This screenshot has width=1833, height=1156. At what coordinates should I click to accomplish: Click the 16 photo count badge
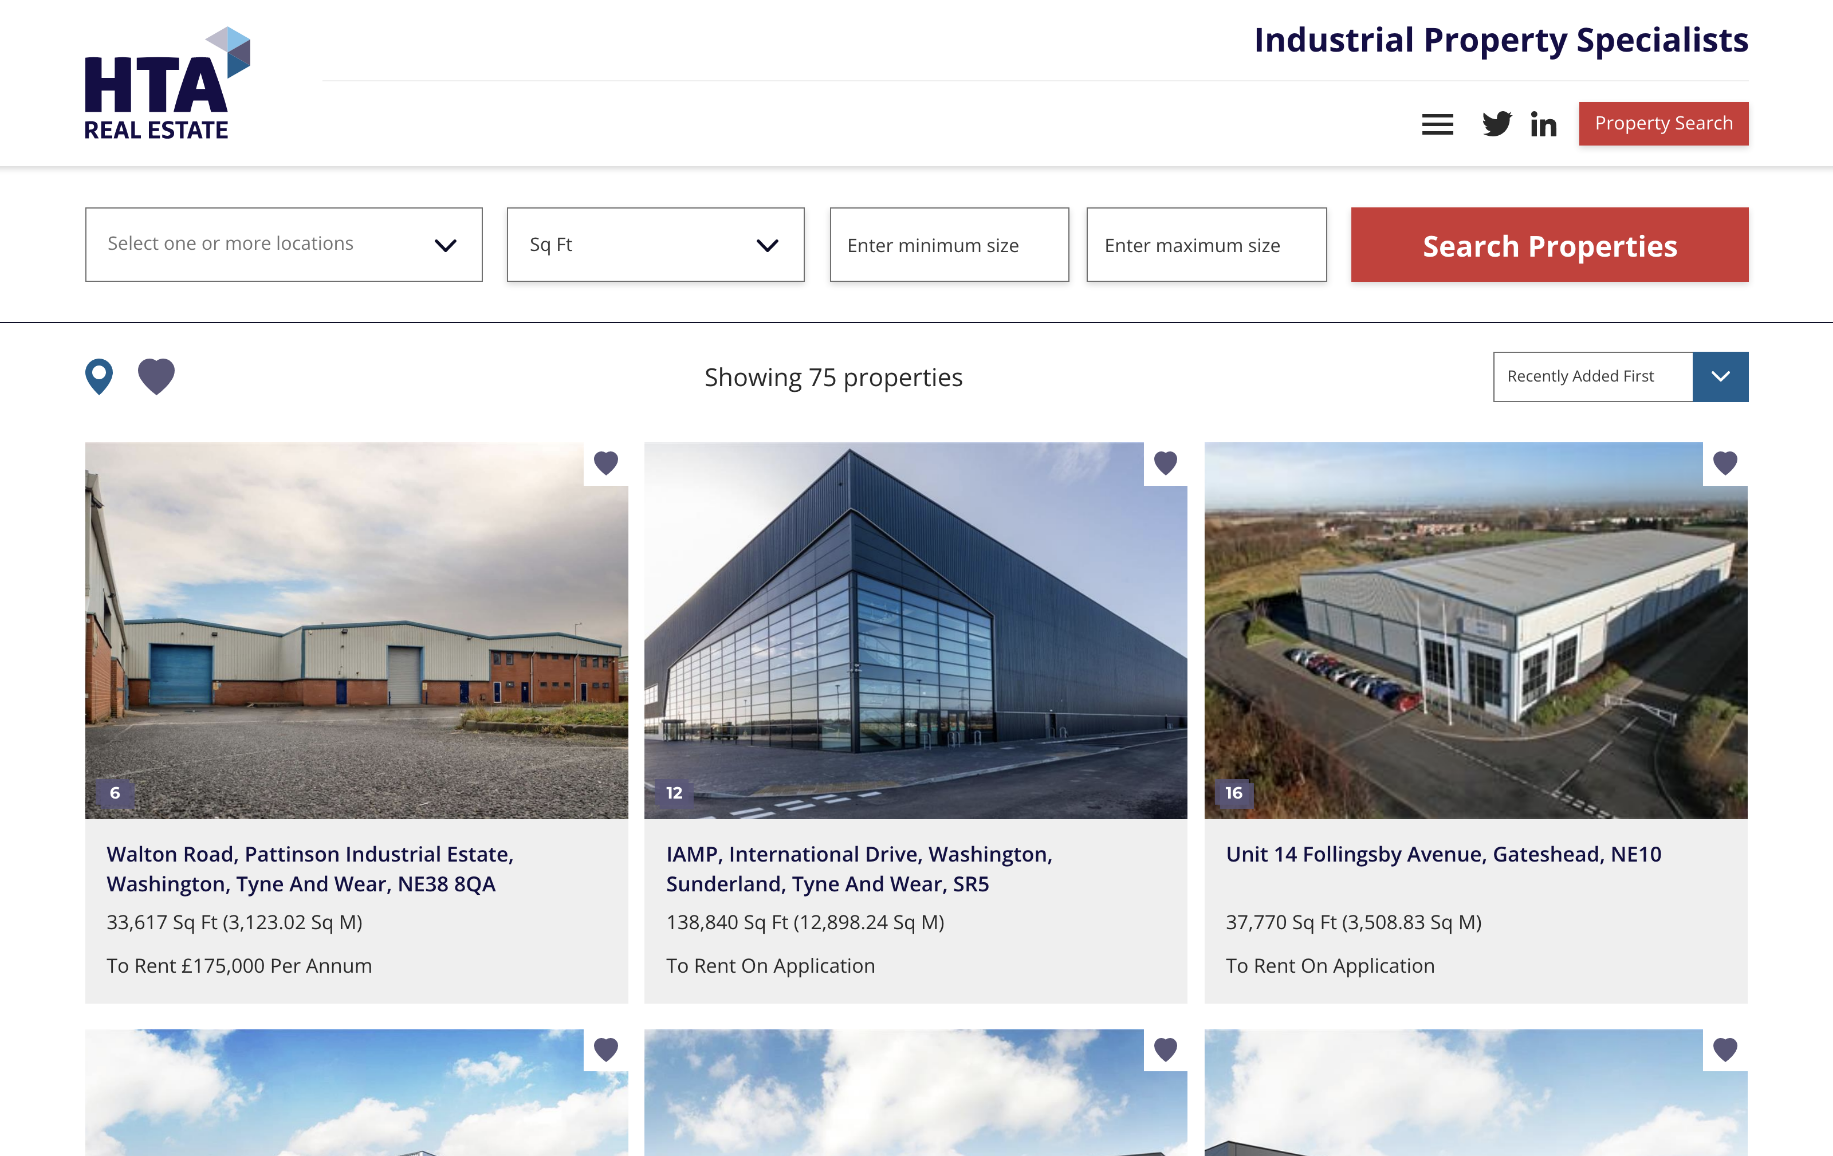(x=1234, y=793)
